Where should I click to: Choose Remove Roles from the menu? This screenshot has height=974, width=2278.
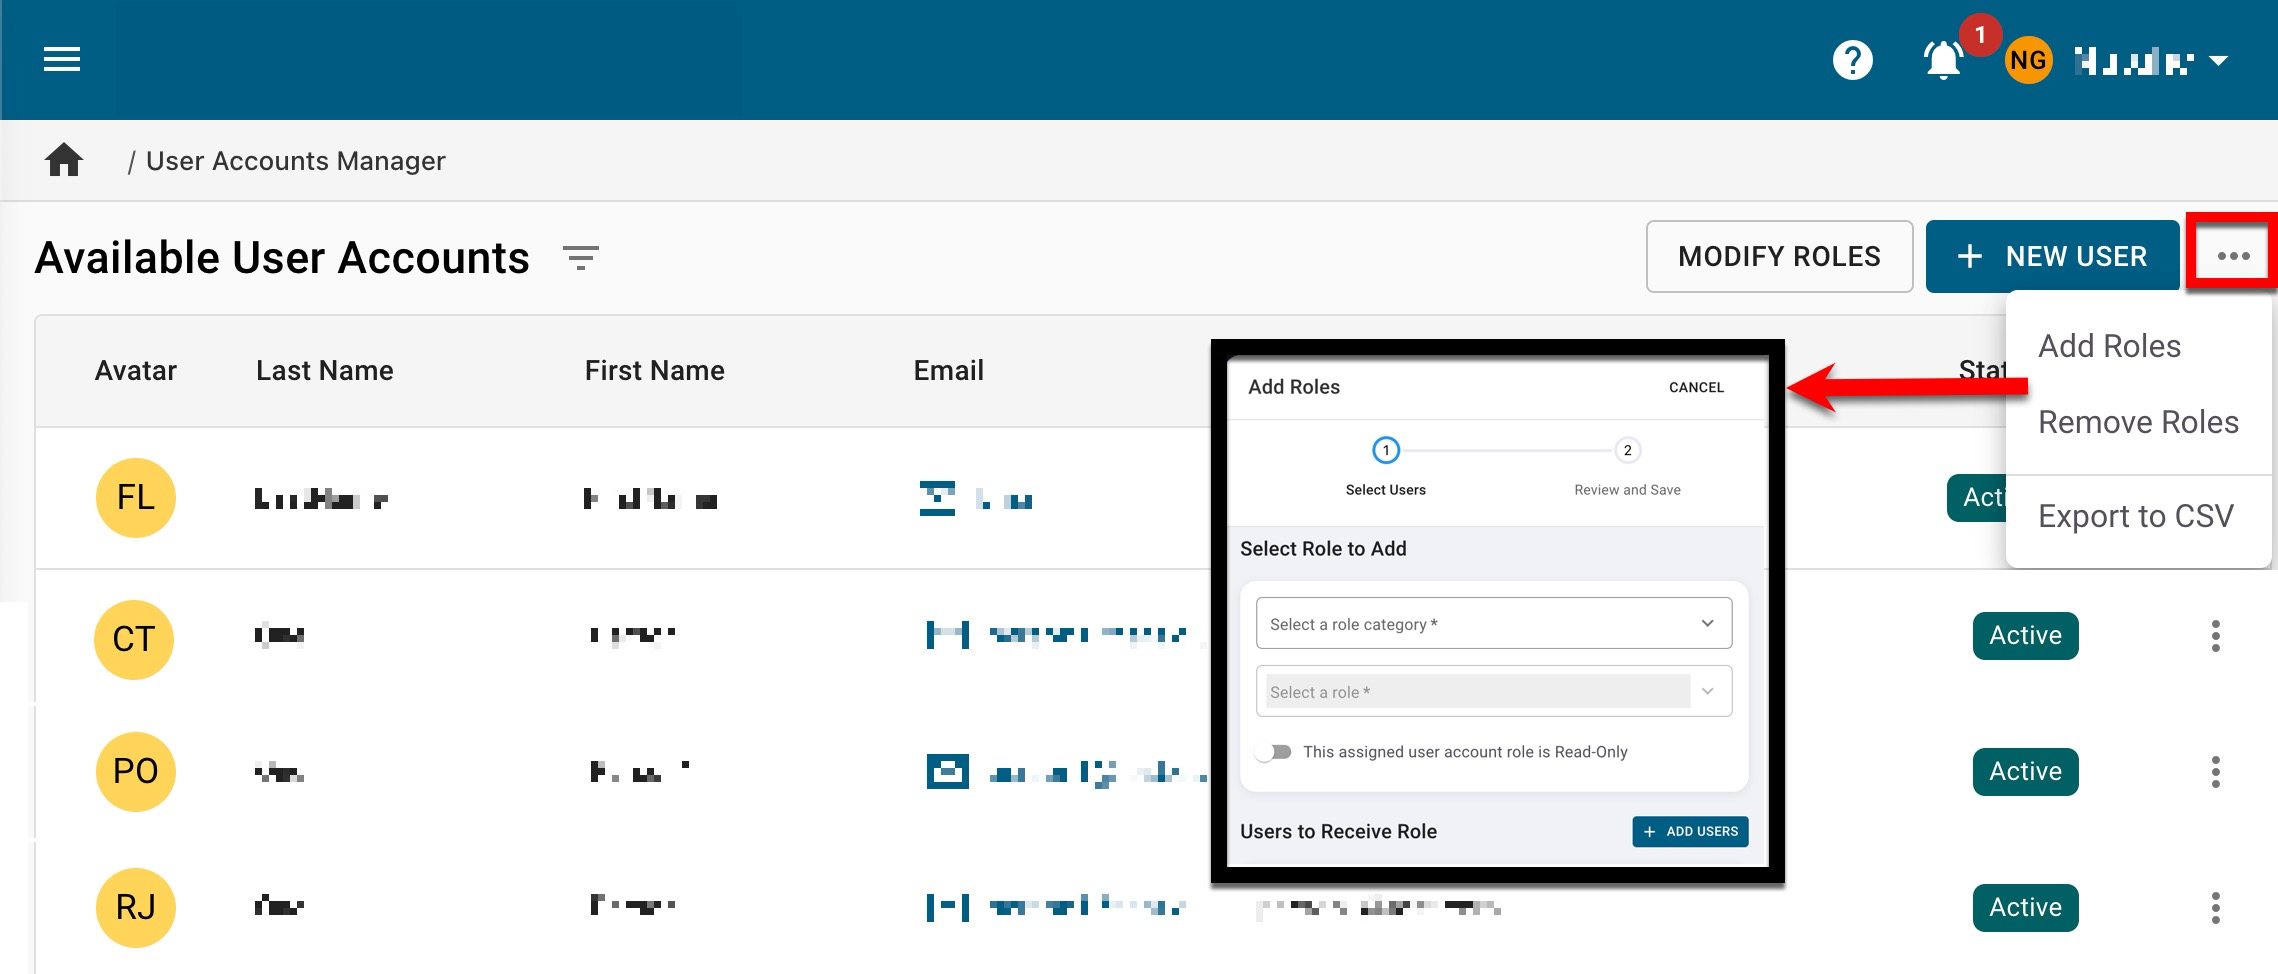2138,422
